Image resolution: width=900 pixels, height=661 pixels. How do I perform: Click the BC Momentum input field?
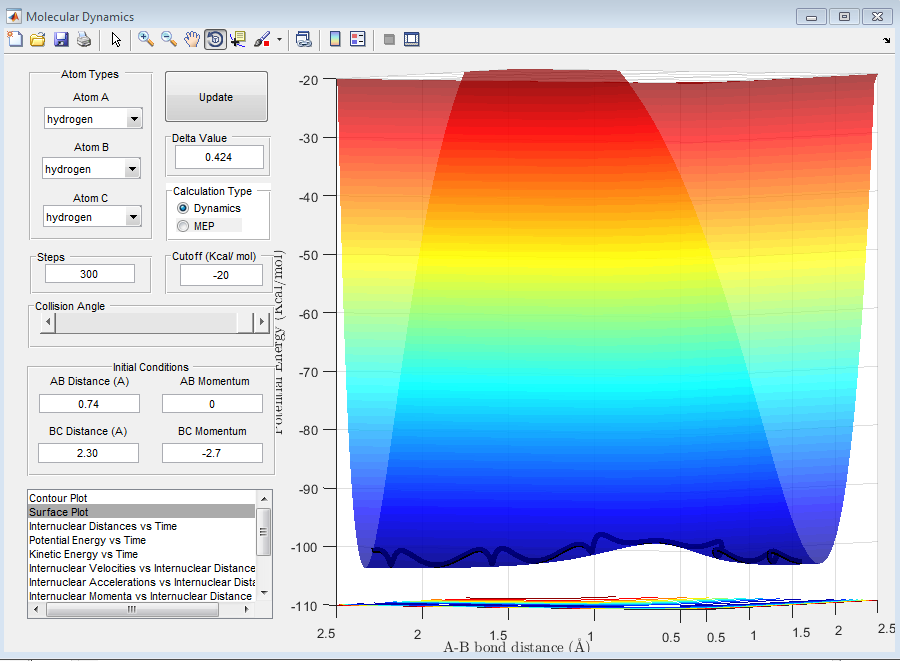tap(212, 453)
